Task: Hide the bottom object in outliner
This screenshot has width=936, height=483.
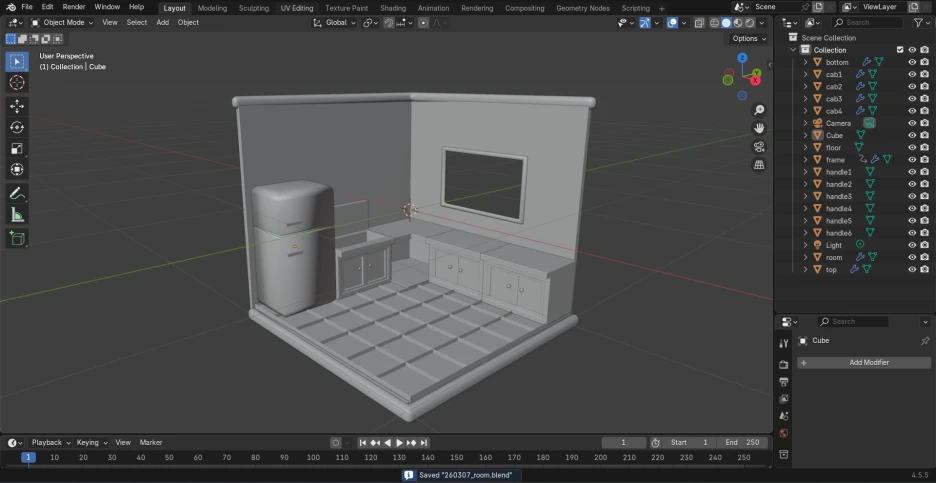Action: click(x=911, y=62)
